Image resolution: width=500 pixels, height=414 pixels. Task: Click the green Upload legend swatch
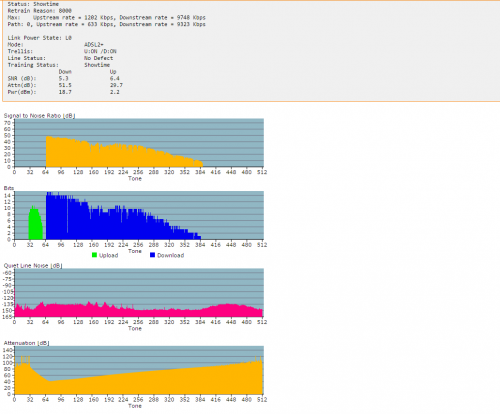(x=94, y=255)
